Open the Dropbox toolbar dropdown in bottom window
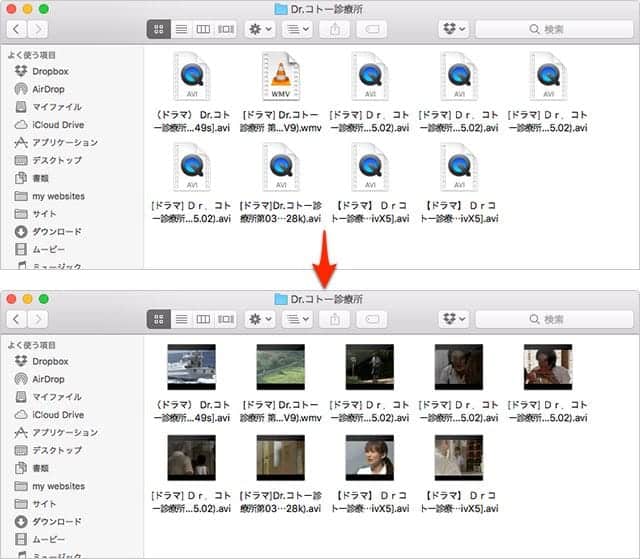 (x=454, y=319)
